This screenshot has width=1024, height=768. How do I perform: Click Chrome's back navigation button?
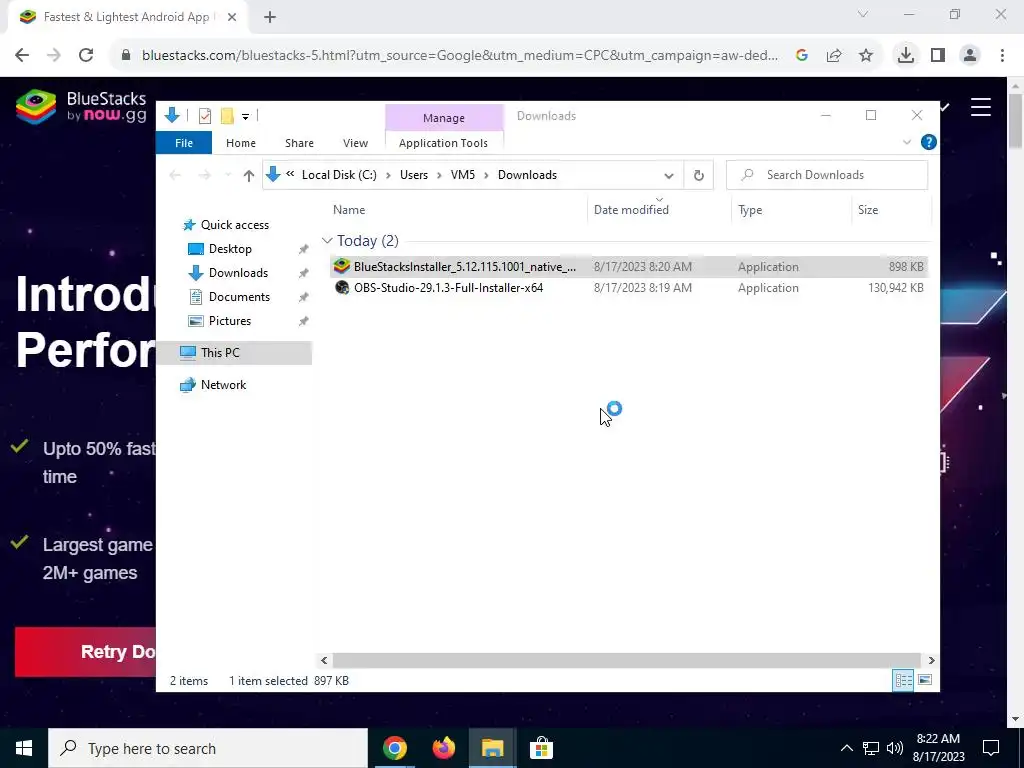[x=22, y=56]
